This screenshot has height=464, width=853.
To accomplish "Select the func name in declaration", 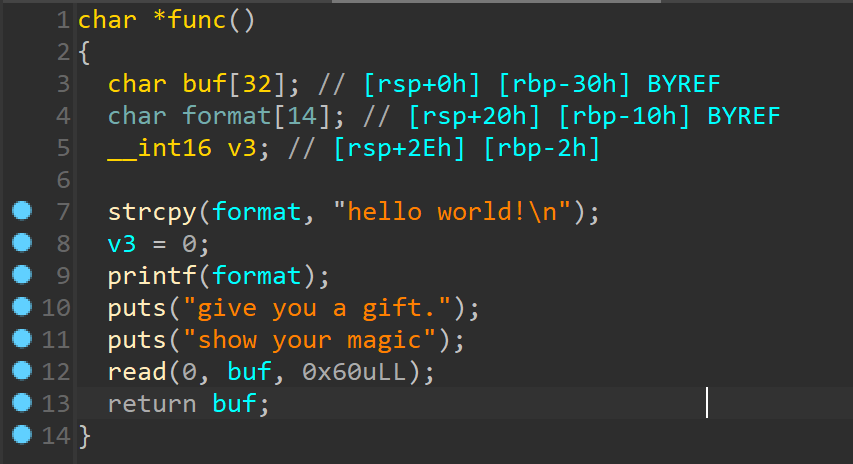I will pos(196,21).
